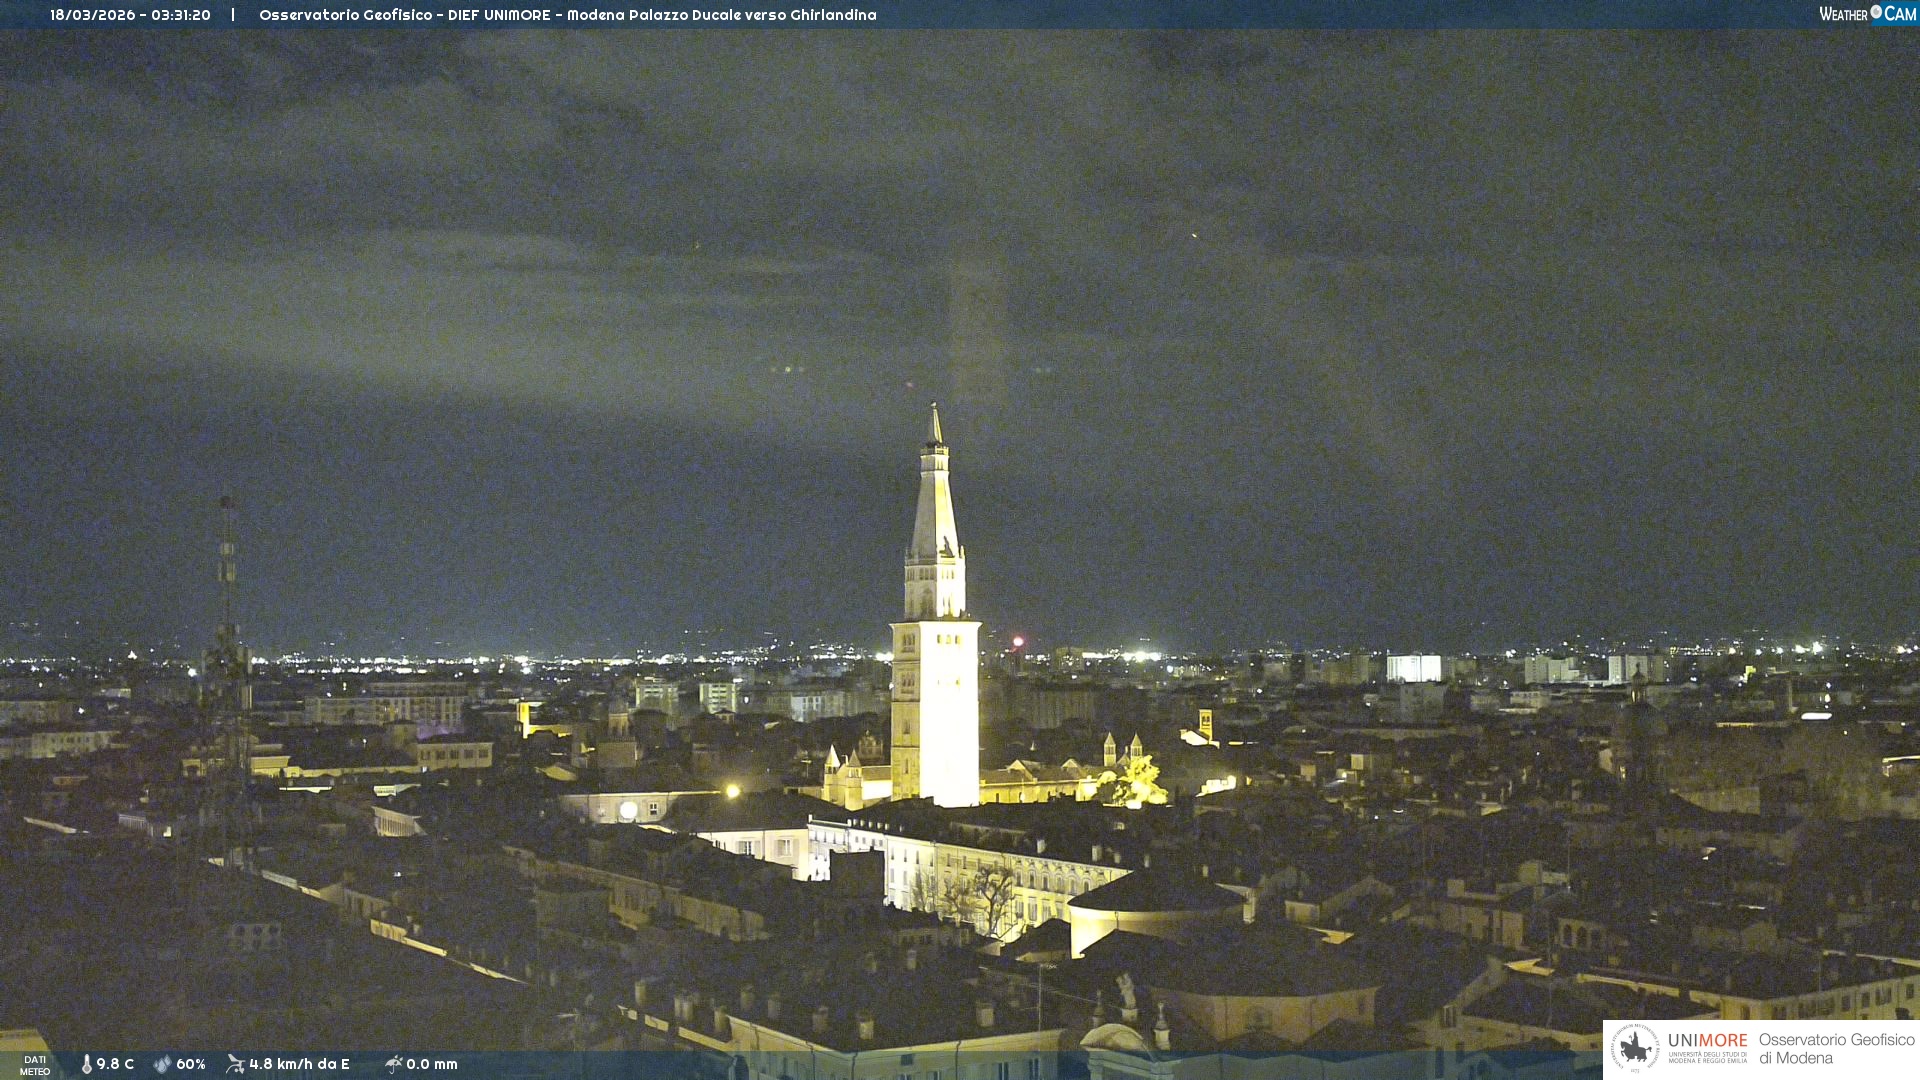This screenshot has width=1920, height=1080.
Task: Click the round glowing lamp on rooftop
Action: (x=628, y=810)
